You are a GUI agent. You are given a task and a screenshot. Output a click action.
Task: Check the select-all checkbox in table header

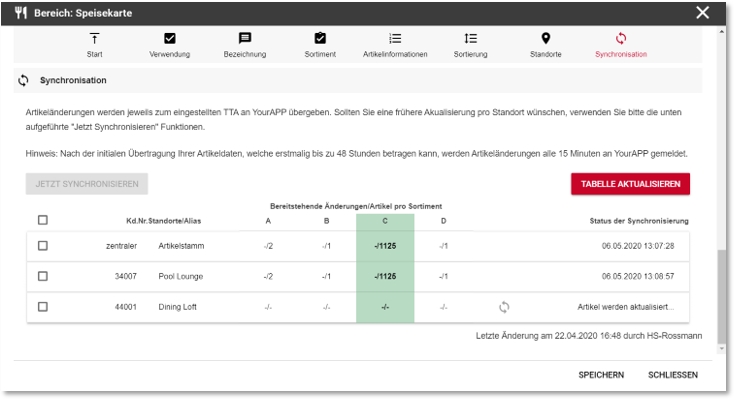43,220
